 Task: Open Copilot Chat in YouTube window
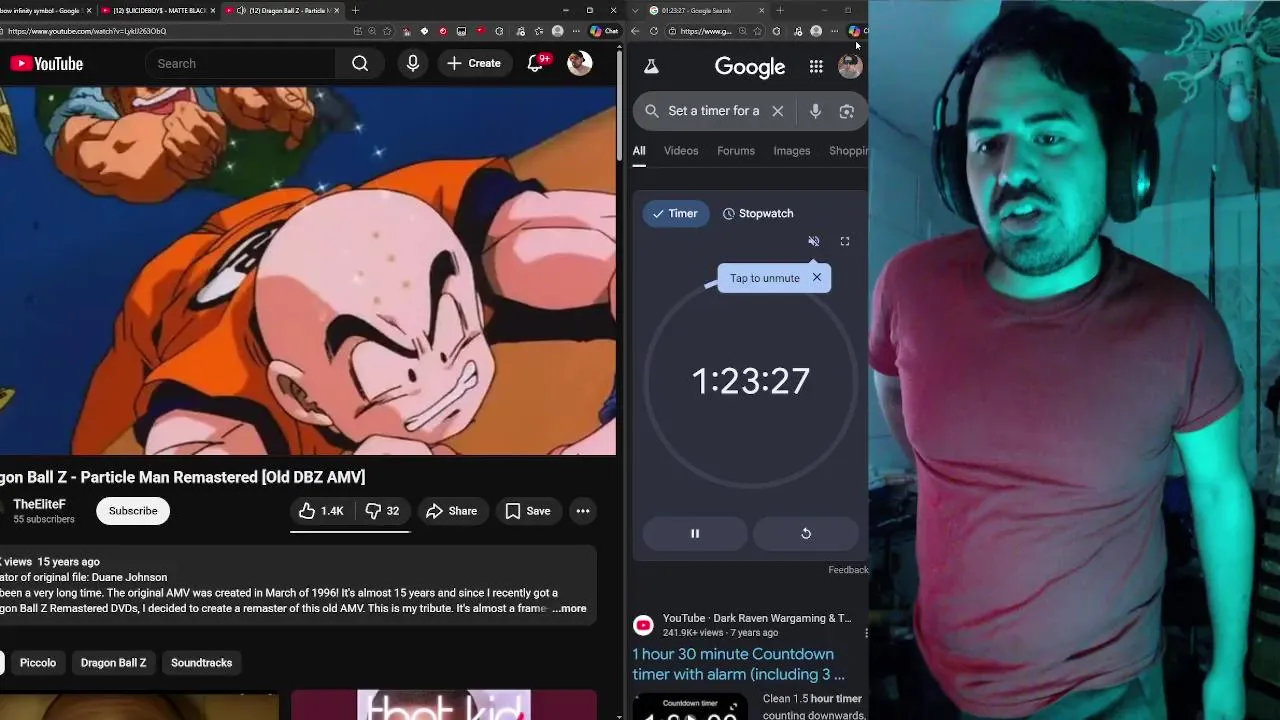(x=604, y=31)
